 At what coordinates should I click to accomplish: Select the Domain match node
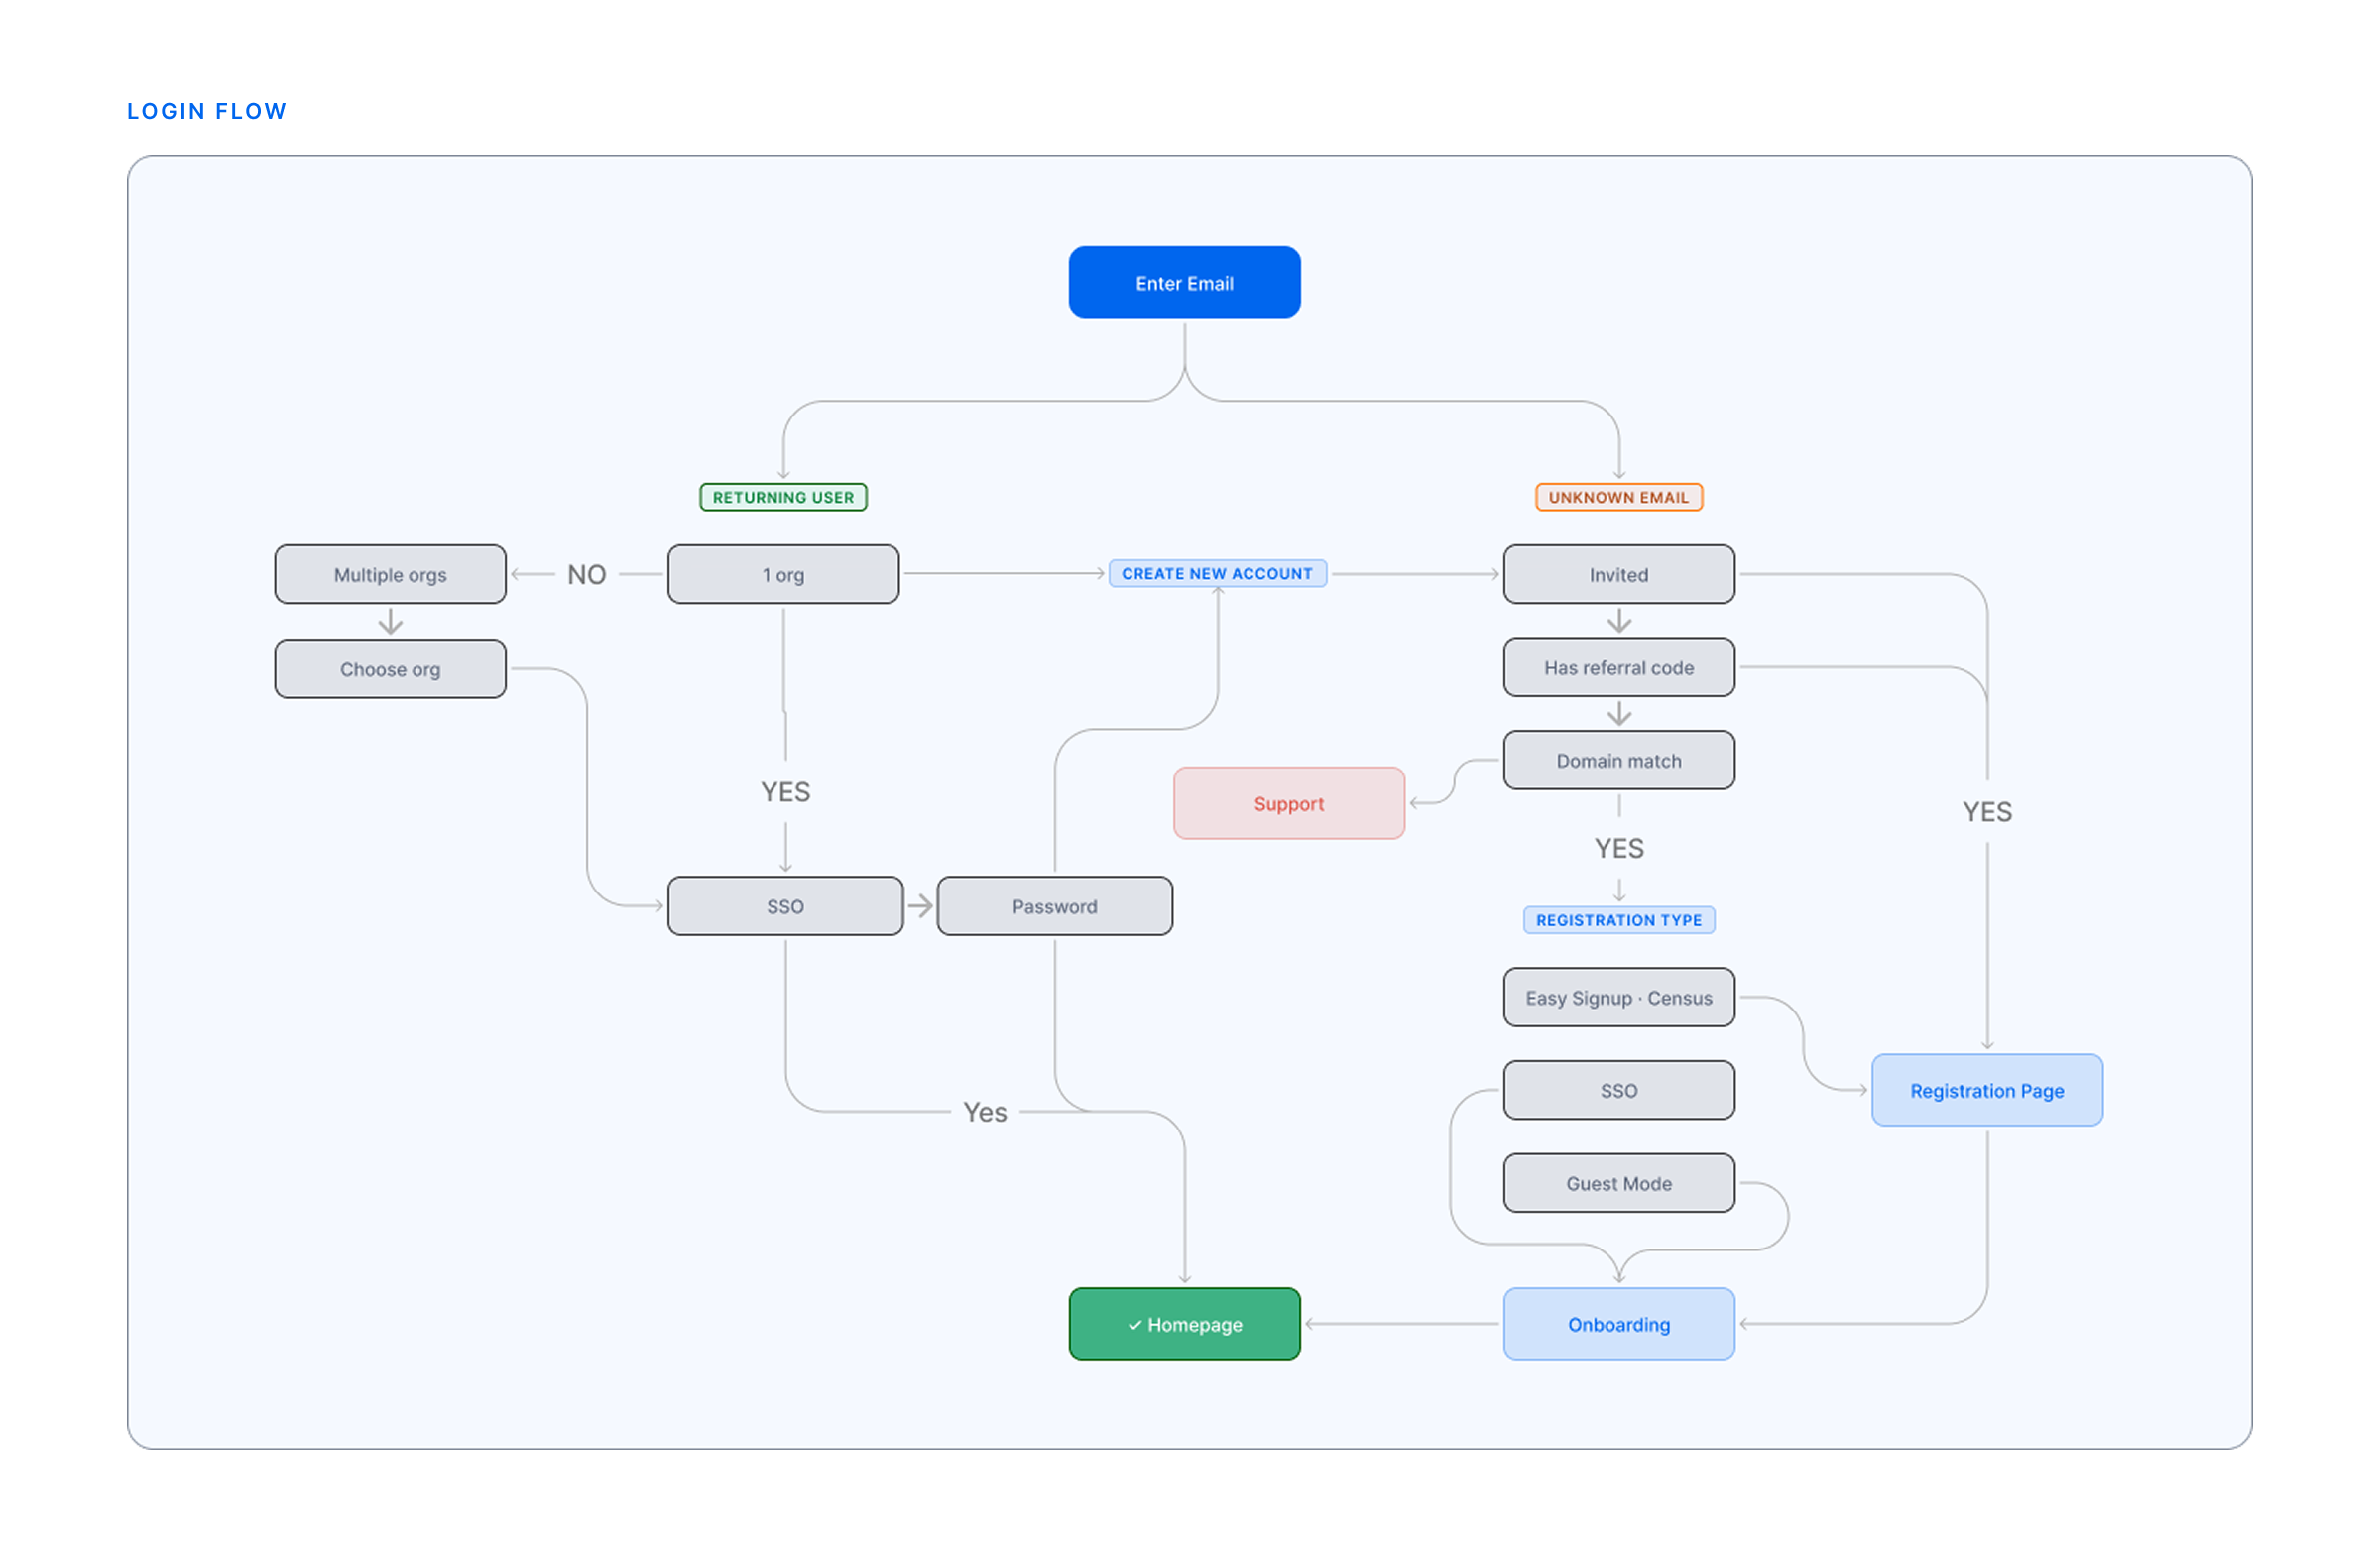[1618, 761]
